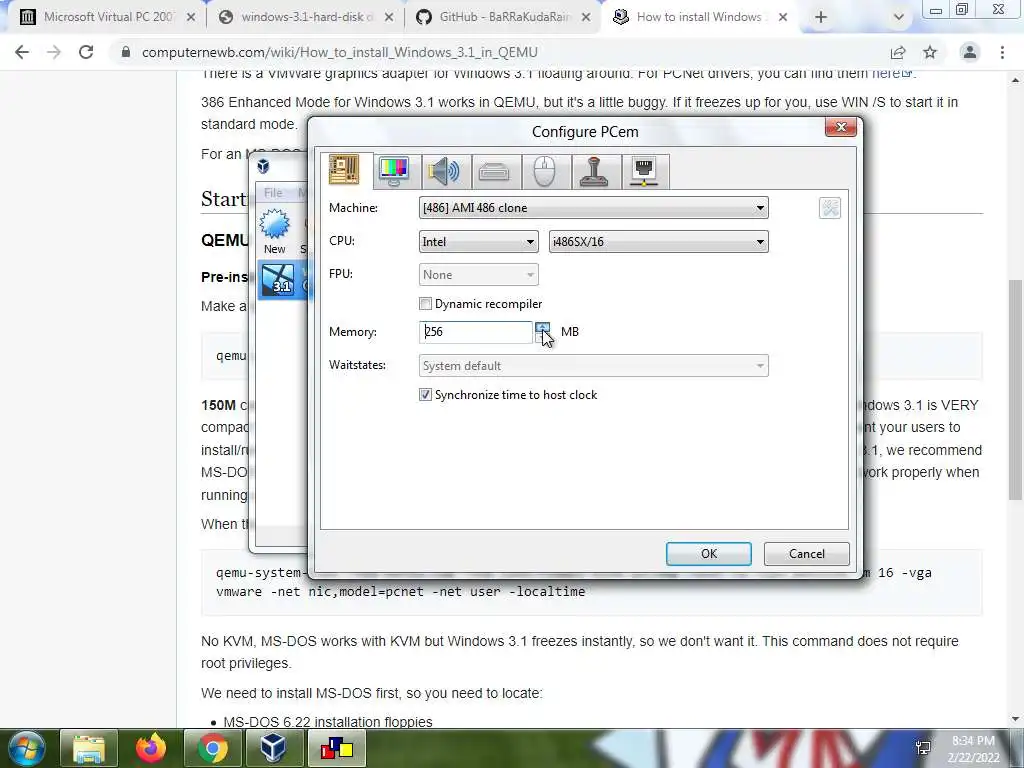Open the Drives configuration tab
The width and height of the screenshot is (1024, 768).
(x=494, y=172)
